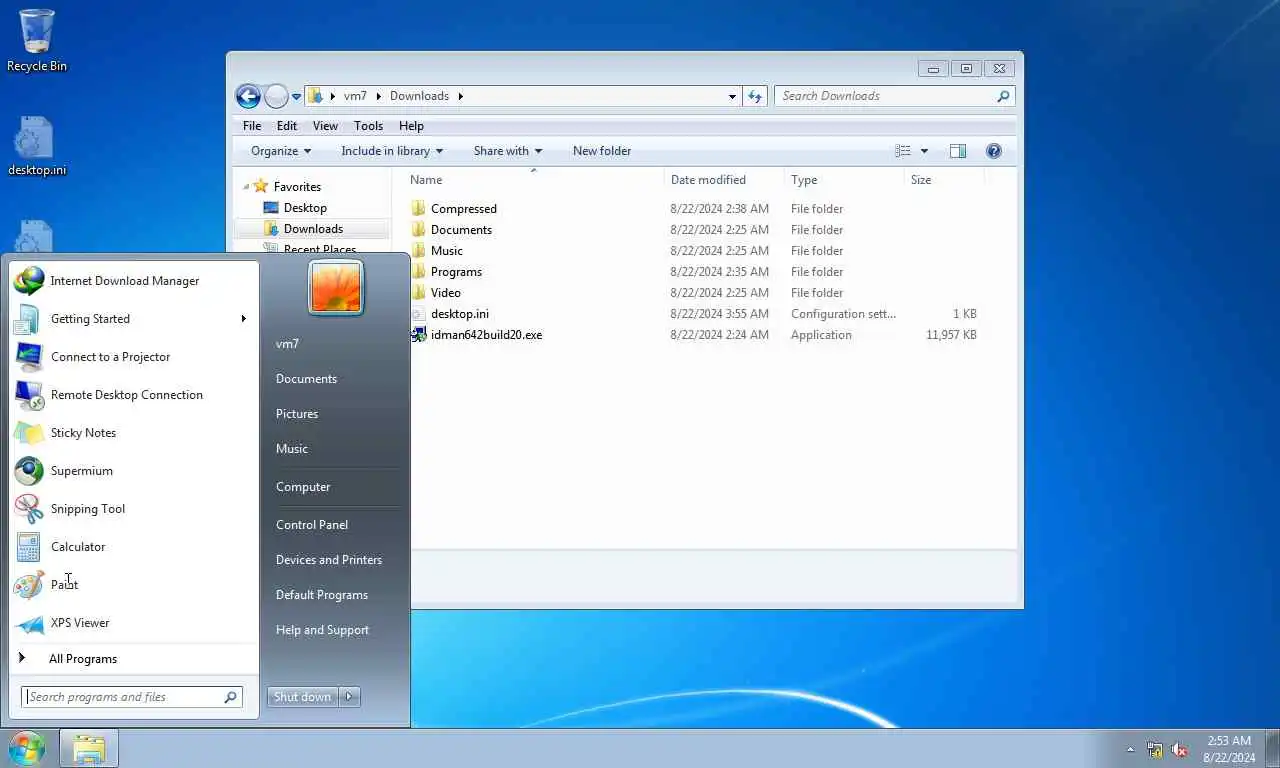This screenshot has height=768, width=1280.
Task: Select the Documents folder in file list
Action: click(x=461, y=230)
